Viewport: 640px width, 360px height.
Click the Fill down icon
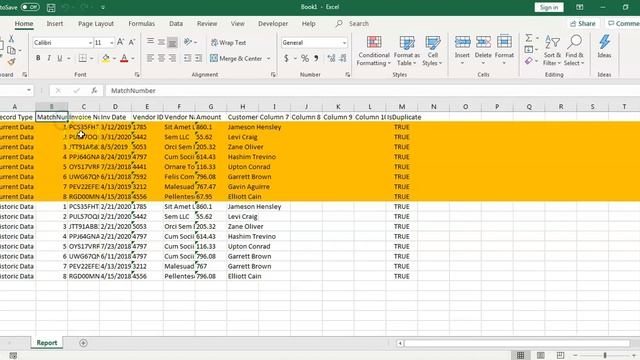529,49
